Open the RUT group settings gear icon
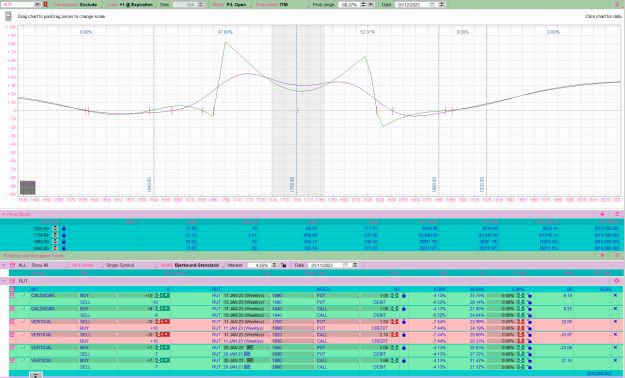The width and height of the screenshot is (625, 378). [617, 281]
